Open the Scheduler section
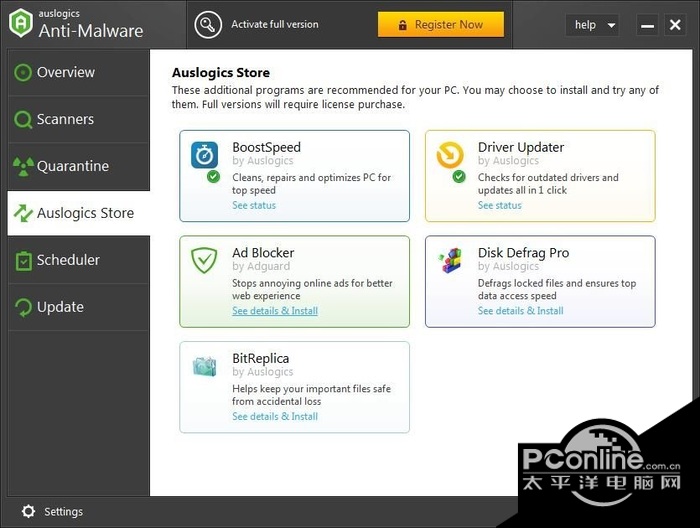Image resolution: width=700 pixels, height=528 pixels. pyautogui.click(x=79, y=260)
